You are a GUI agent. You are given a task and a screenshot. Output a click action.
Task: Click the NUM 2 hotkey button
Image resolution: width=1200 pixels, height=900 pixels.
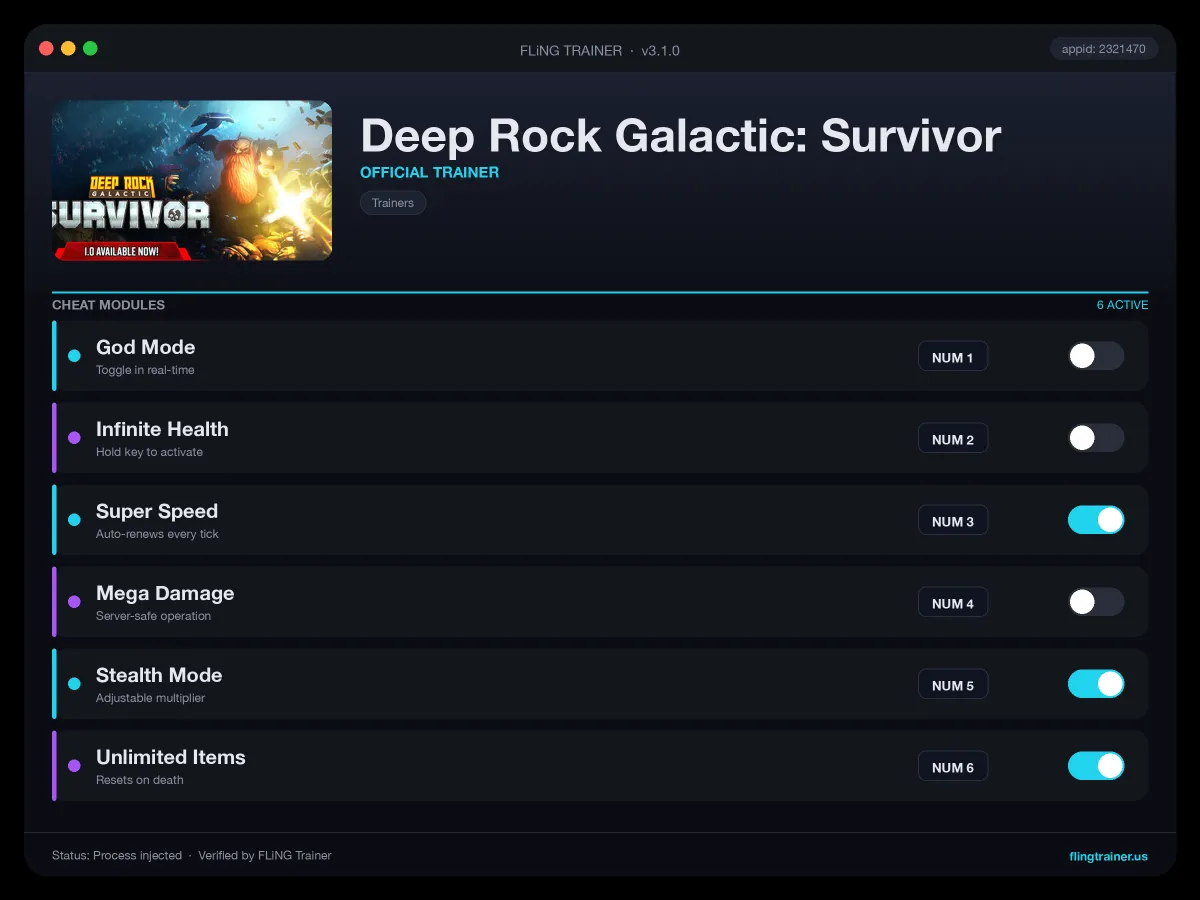pyautogui.click(x=953, y=439)
